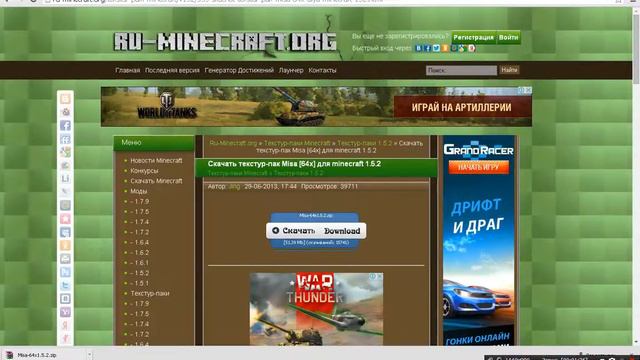640x360 pixels.
Task: Open Текстур-паки in the side menu
Action: pyautogui.click(x=150, y=293)
